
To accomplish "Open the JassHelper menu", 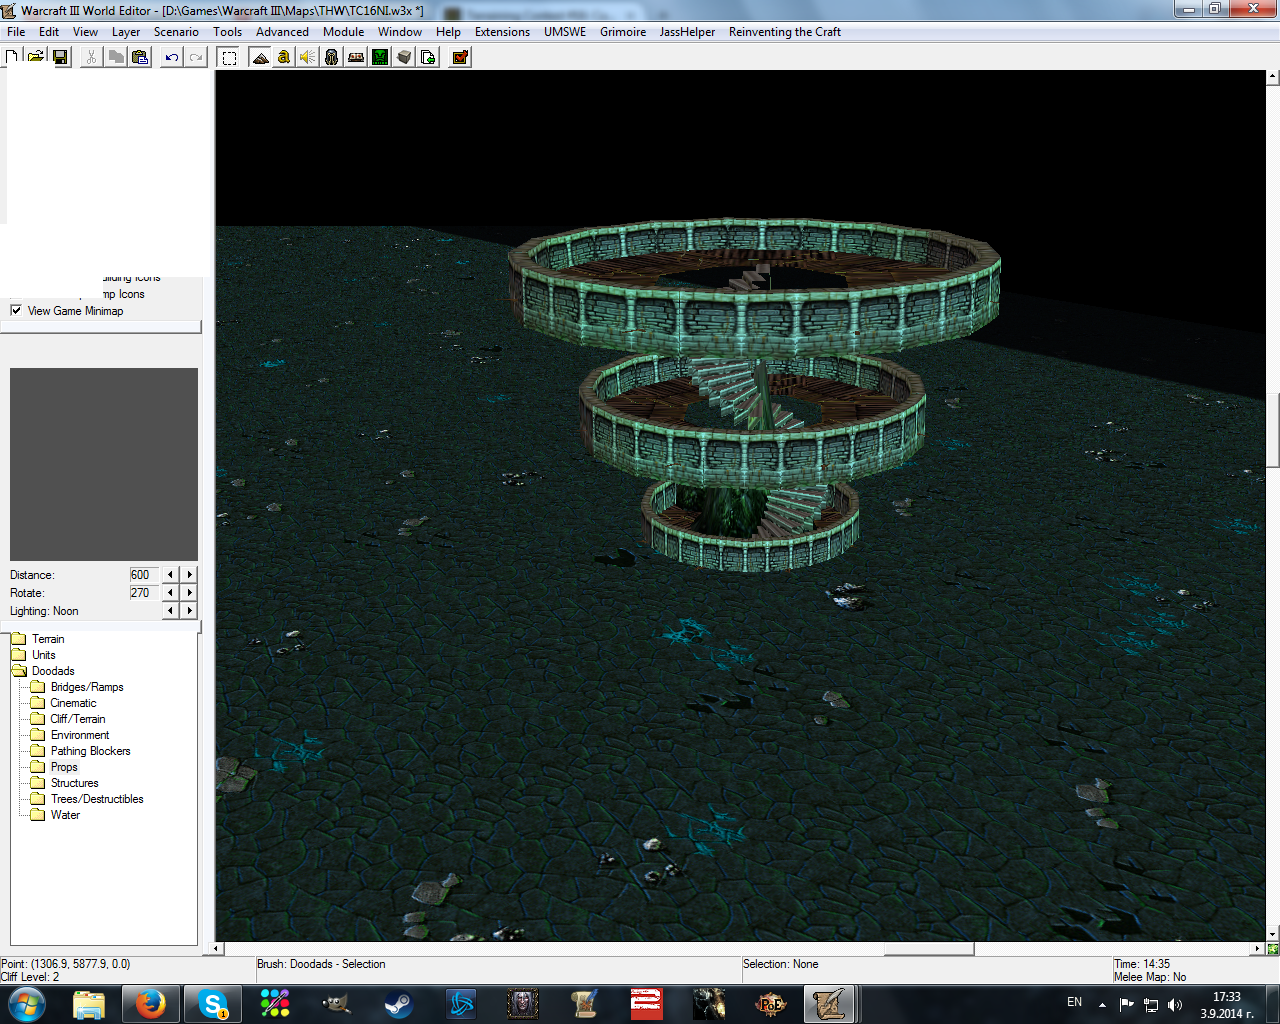I will (x=687, y=32).
